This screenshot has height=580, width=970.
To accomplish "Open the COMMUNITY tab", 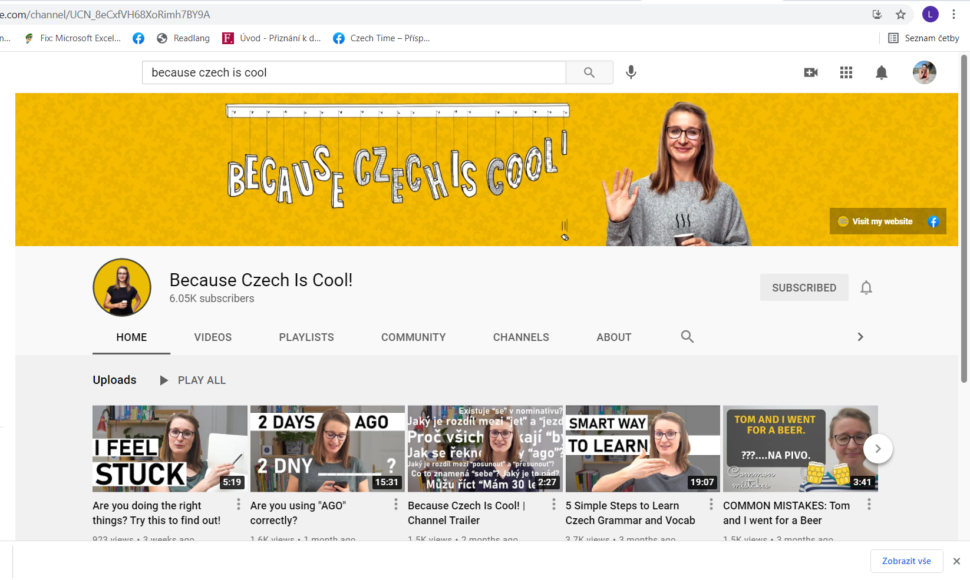I will [x=413, y=337].
